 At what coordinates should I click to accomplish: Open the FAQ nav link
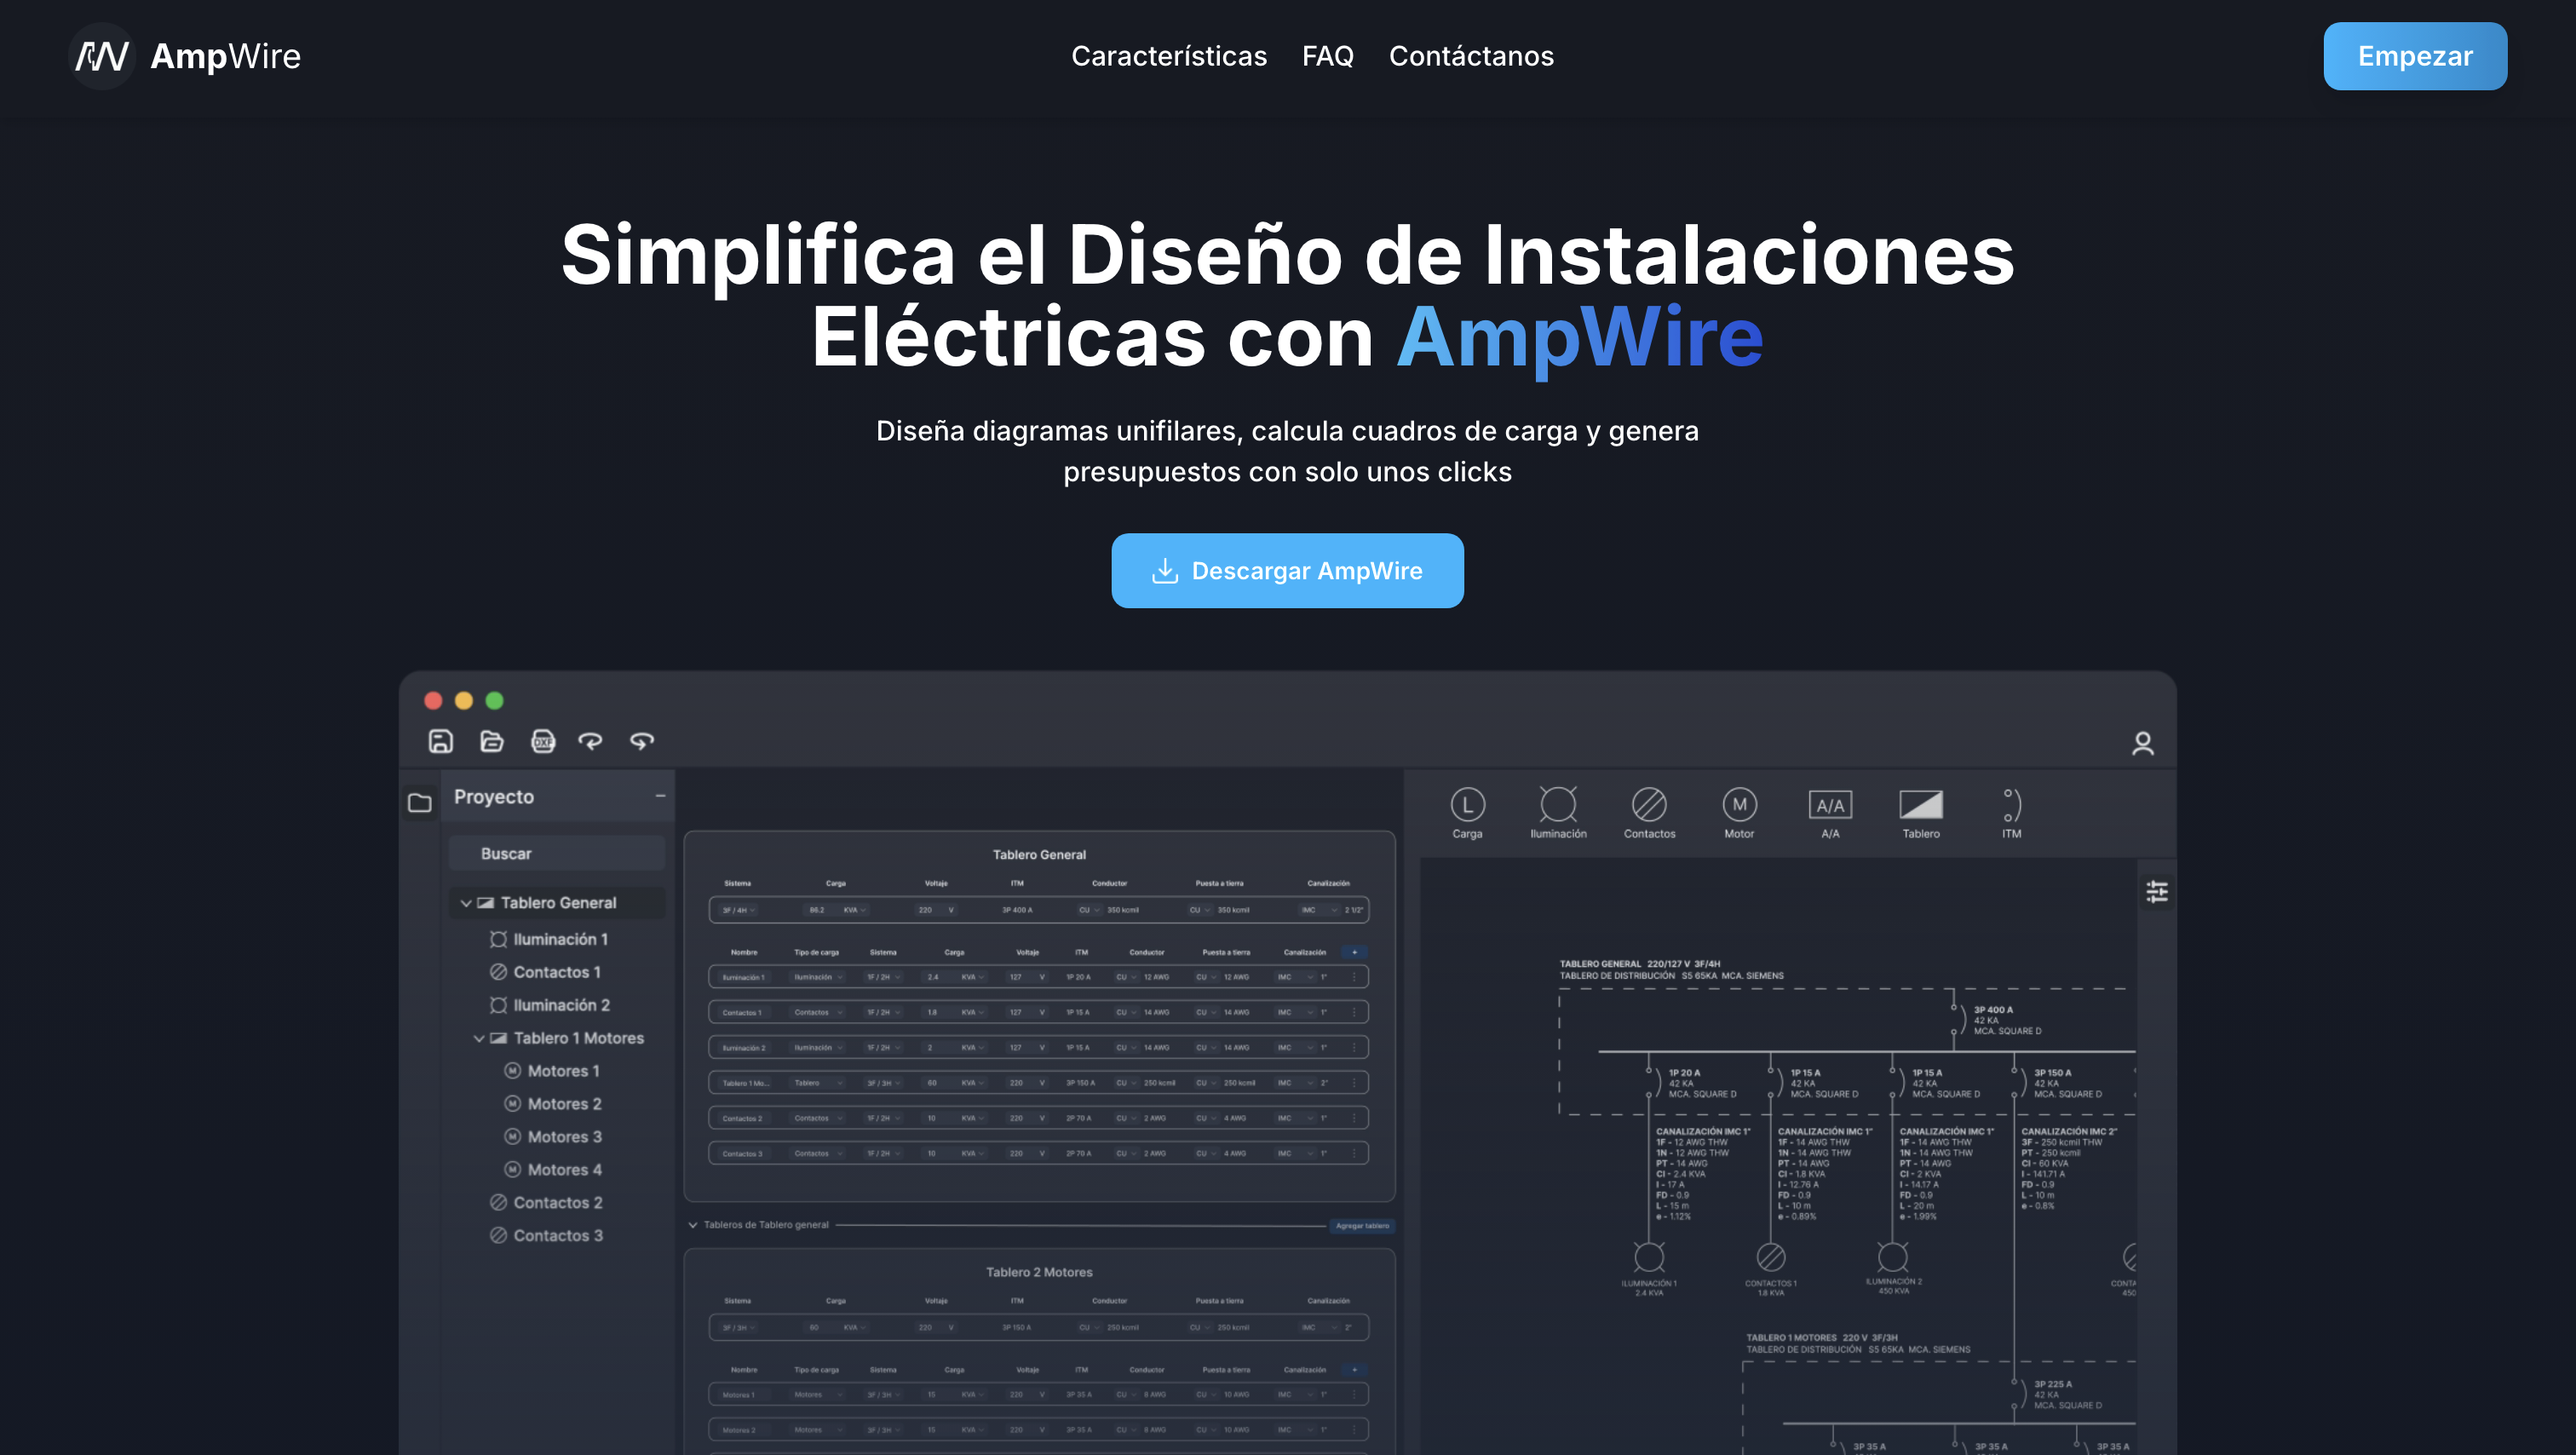1327,56
